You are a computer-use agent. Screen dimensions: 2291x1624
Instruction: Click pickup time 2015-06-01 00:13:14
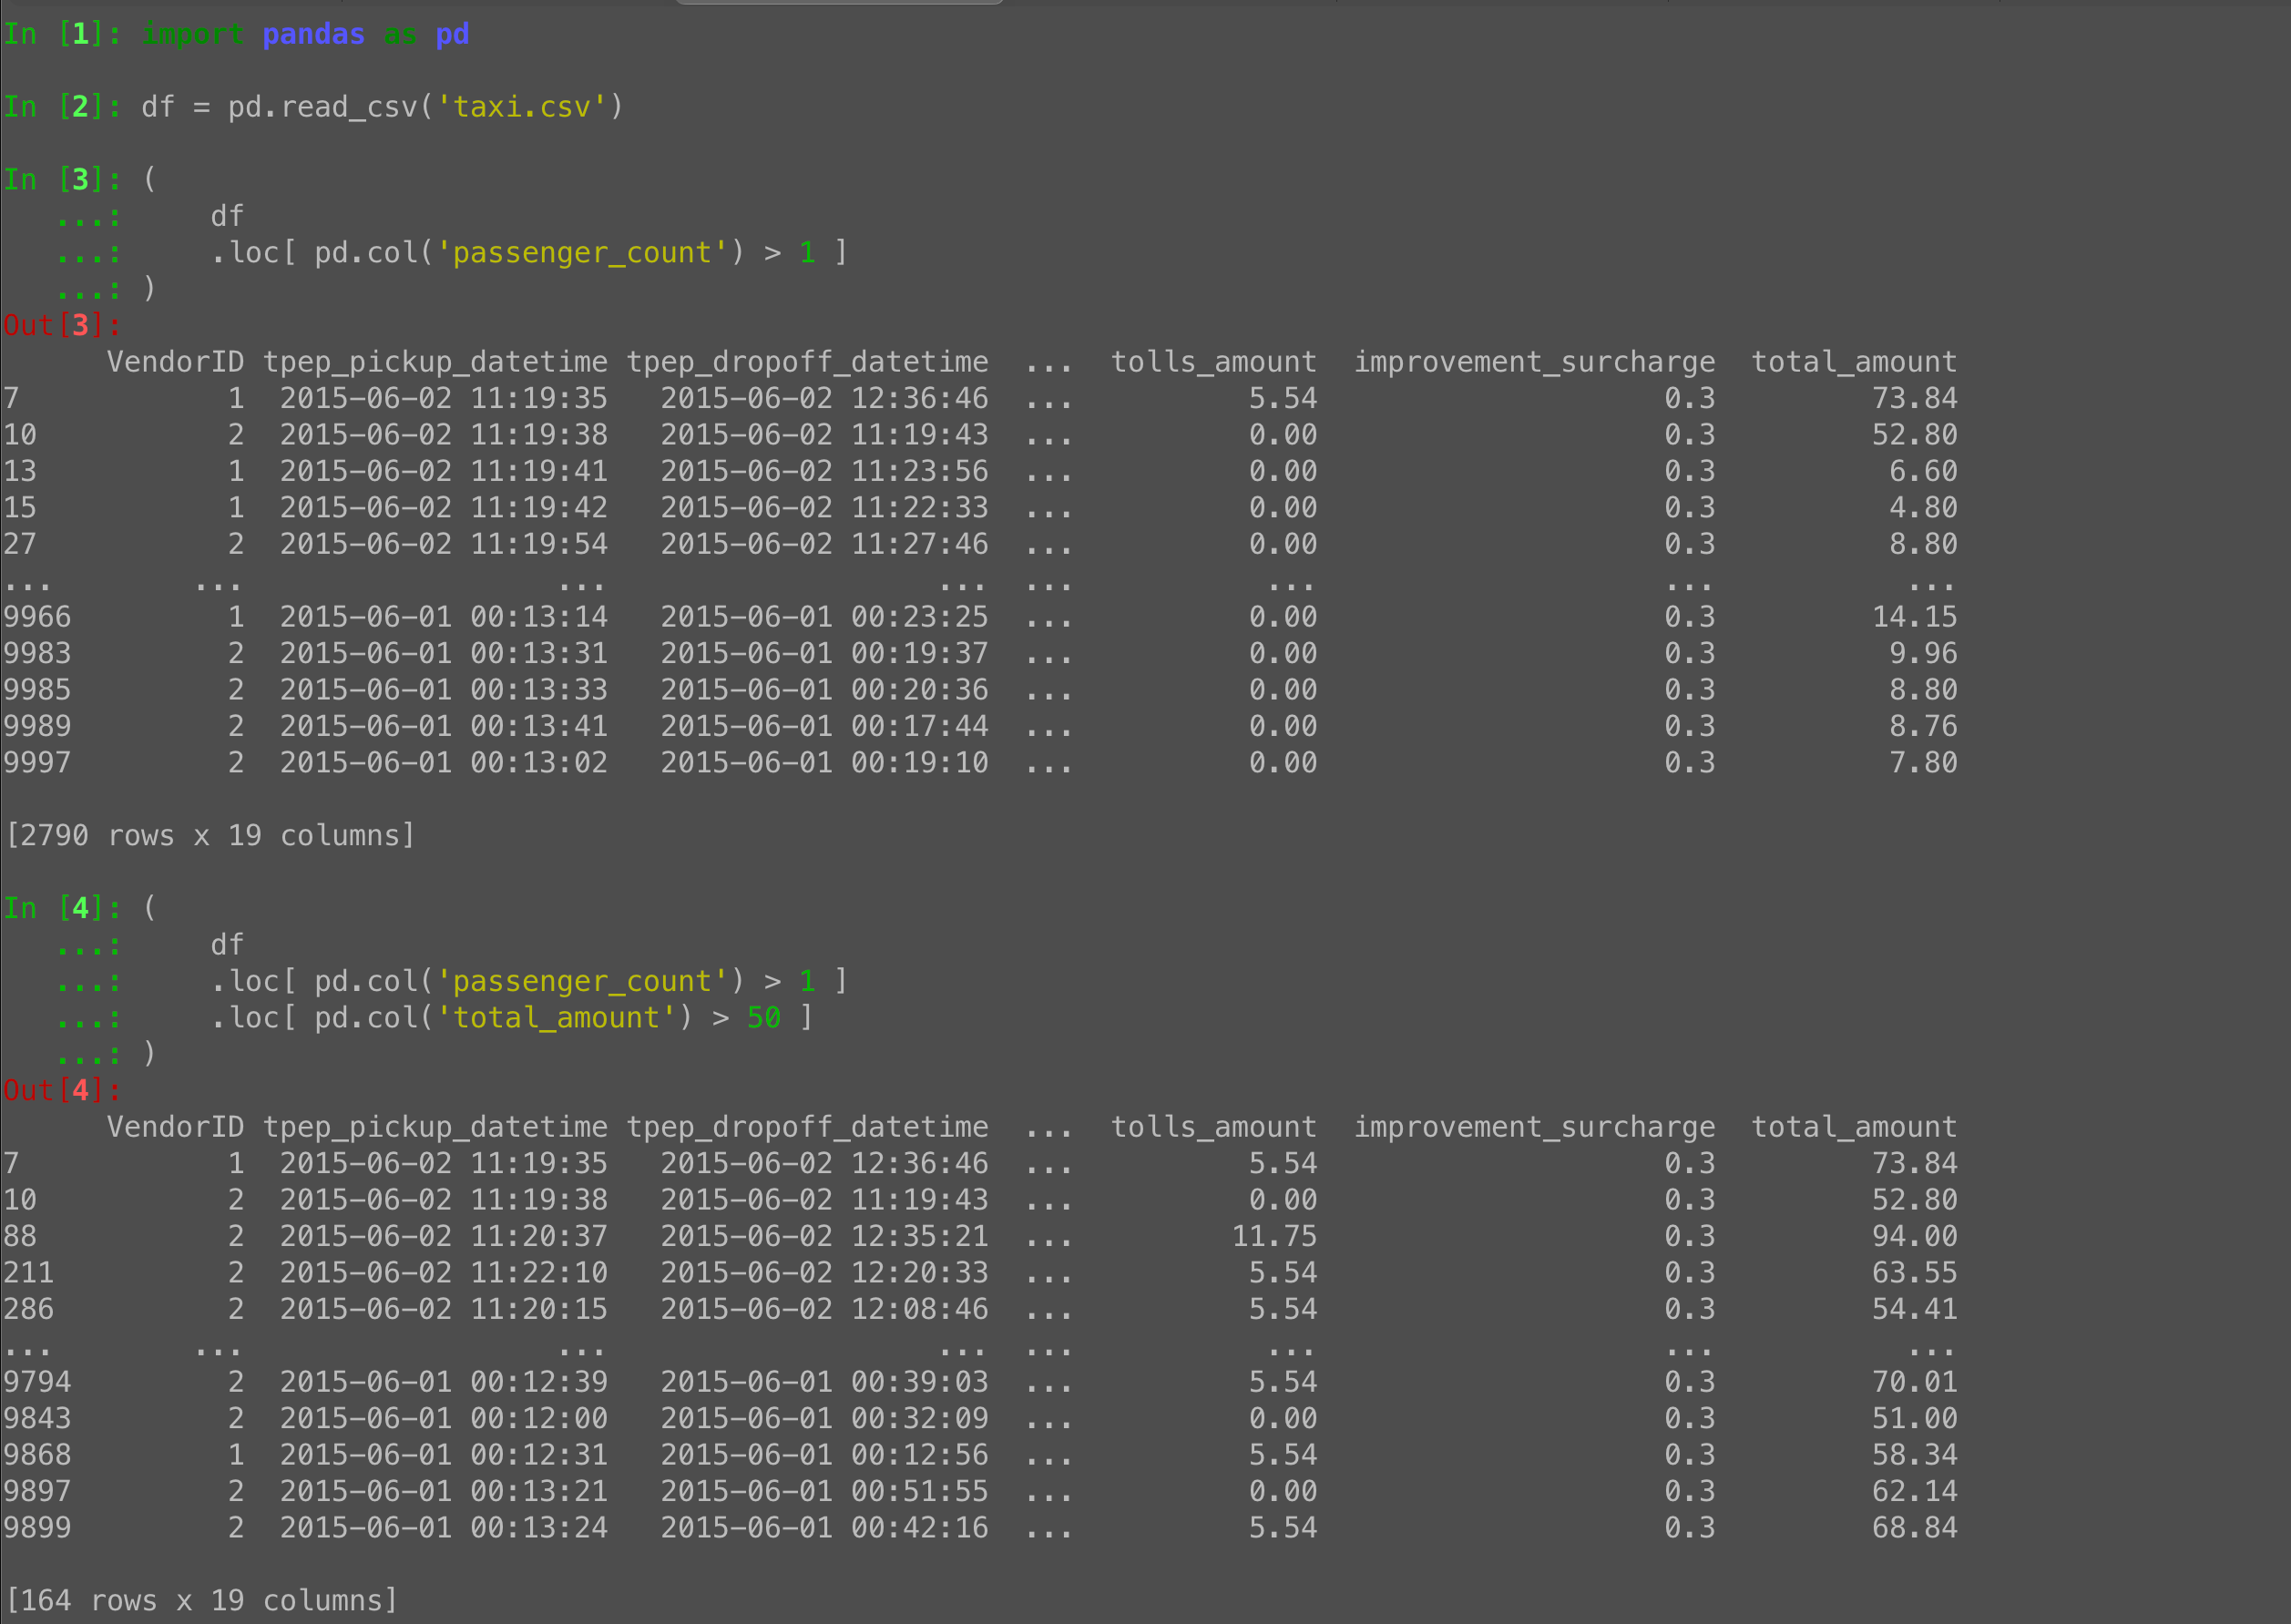click(x=444, y=617)
